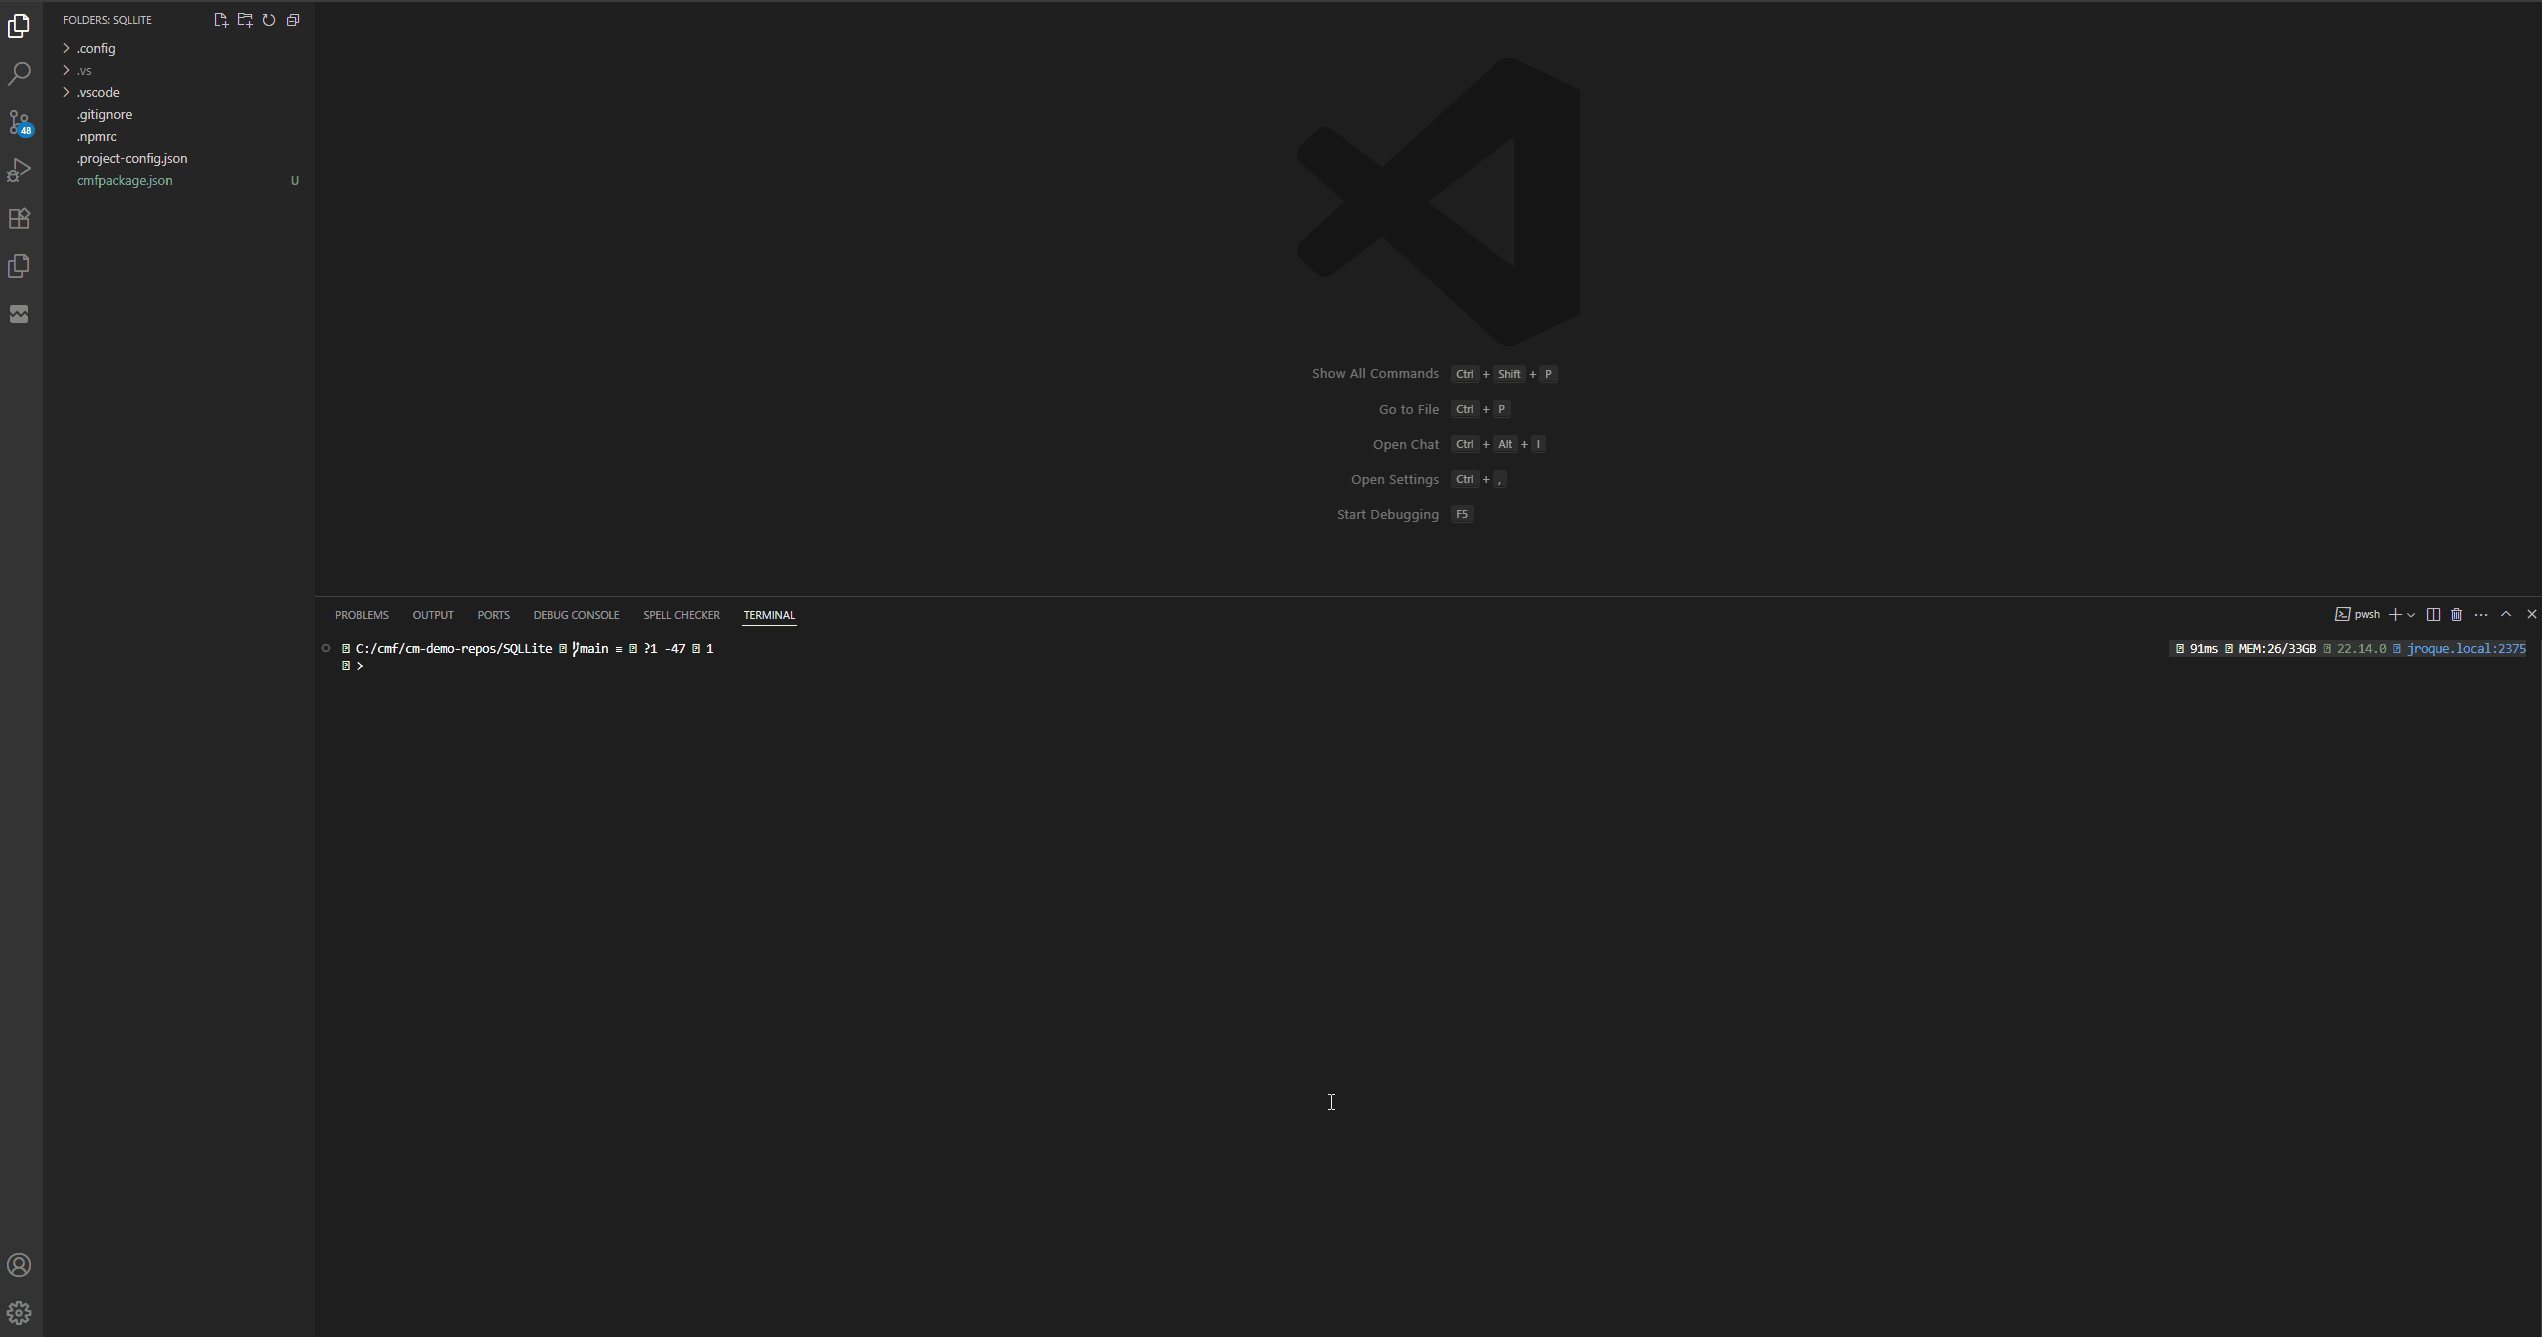Select the Terminal tab
The width and height of the screenshot is (2542, 1337).
[769, 615]
